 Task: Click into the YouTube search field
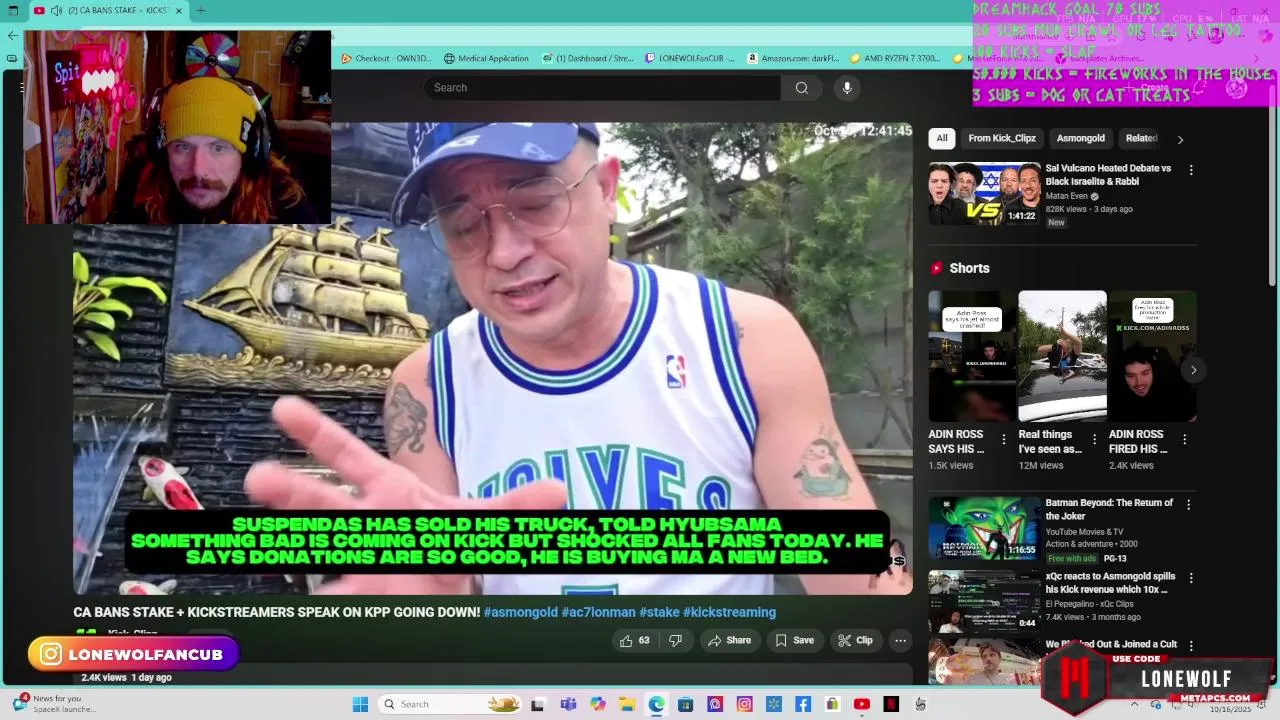click(x=602, y=88)
